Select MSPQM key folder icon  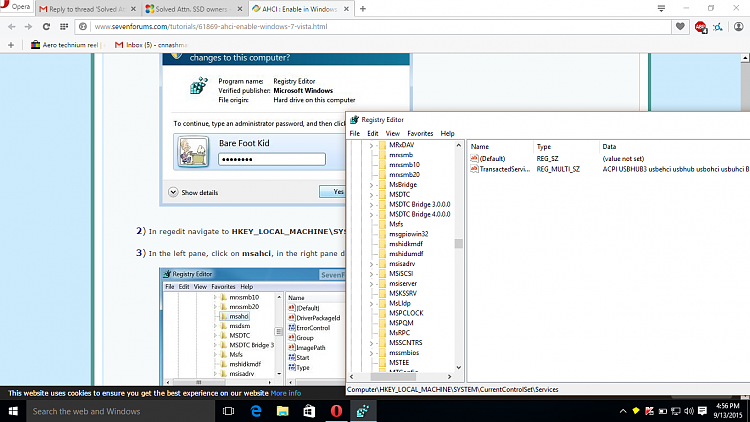click(382, 323)
